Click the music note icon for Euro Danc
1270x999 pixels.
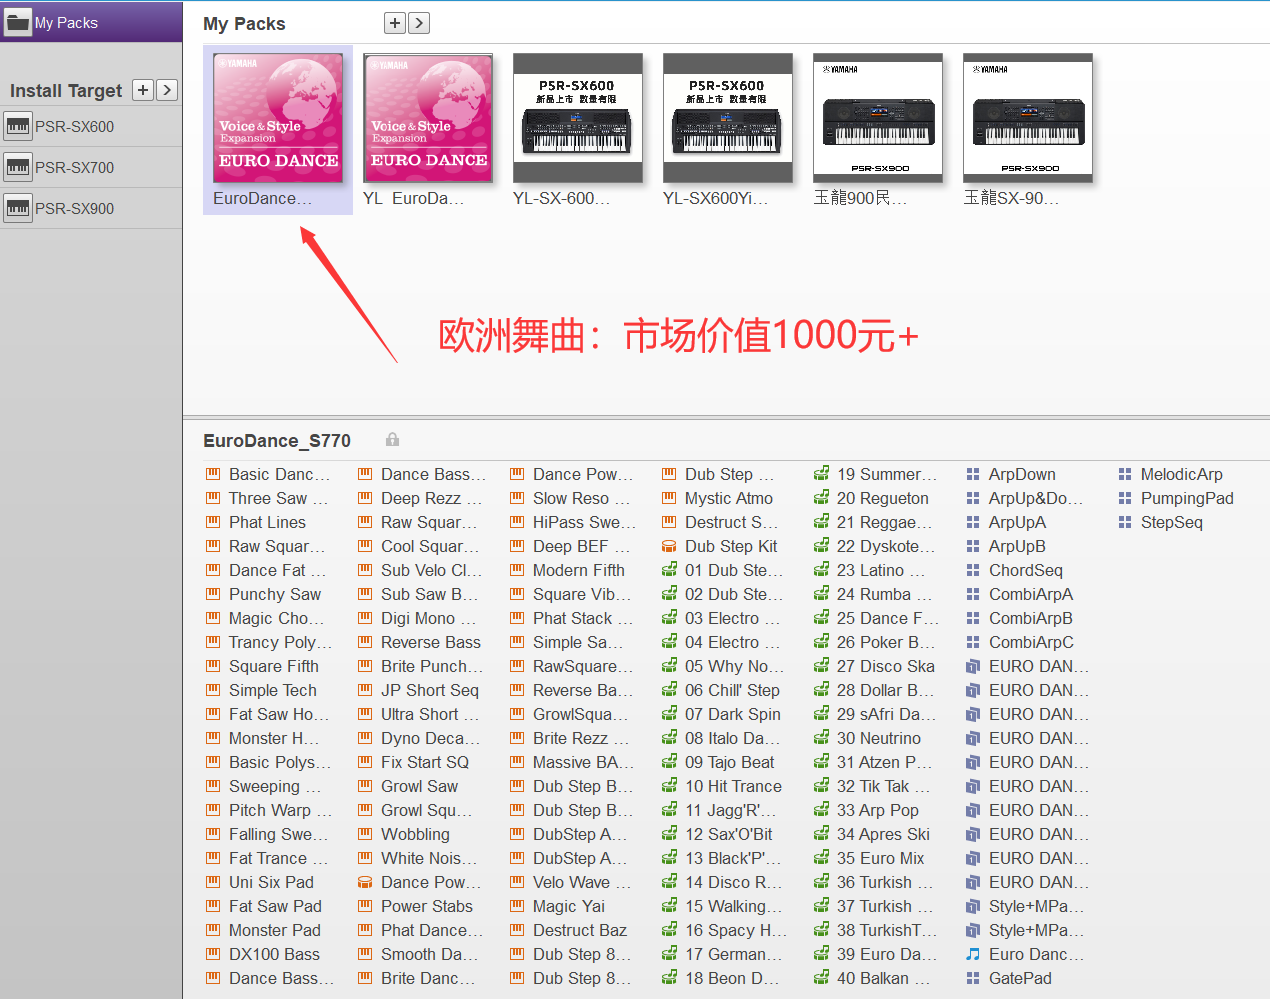(x=973, y=954)
